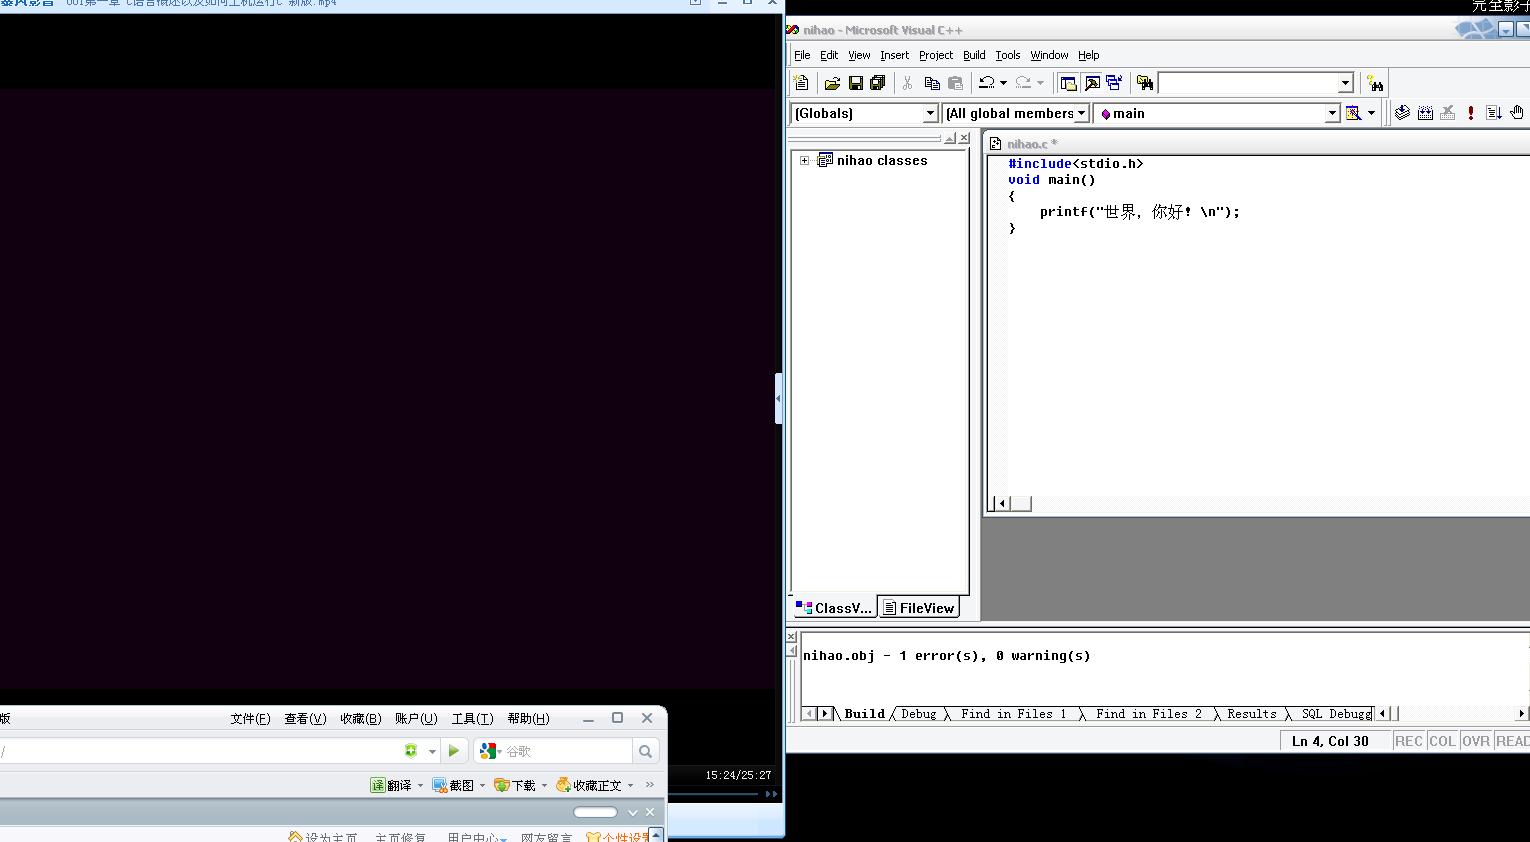This screenshot has height=842, width=1530.
Task: Insert a breakpoint with the hand icon
Action: [x=1517, y=113]
